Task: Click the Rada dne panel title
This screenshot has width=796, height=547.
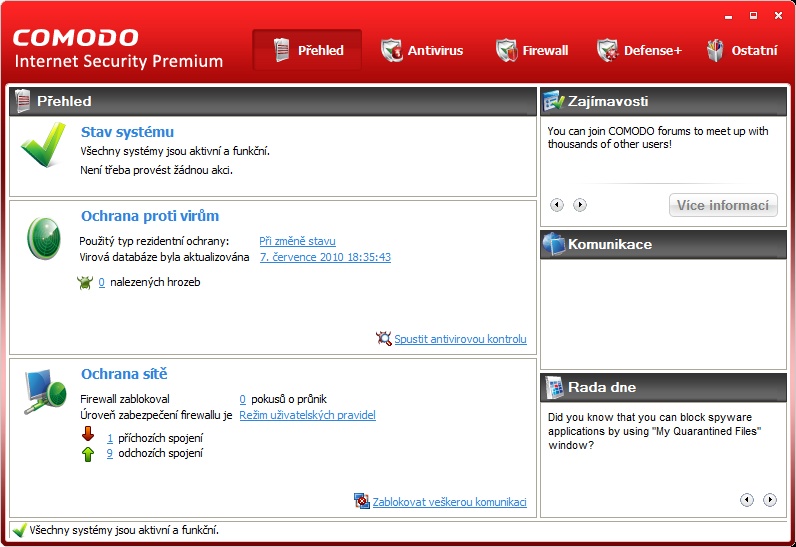Action: tap(602, 387)
